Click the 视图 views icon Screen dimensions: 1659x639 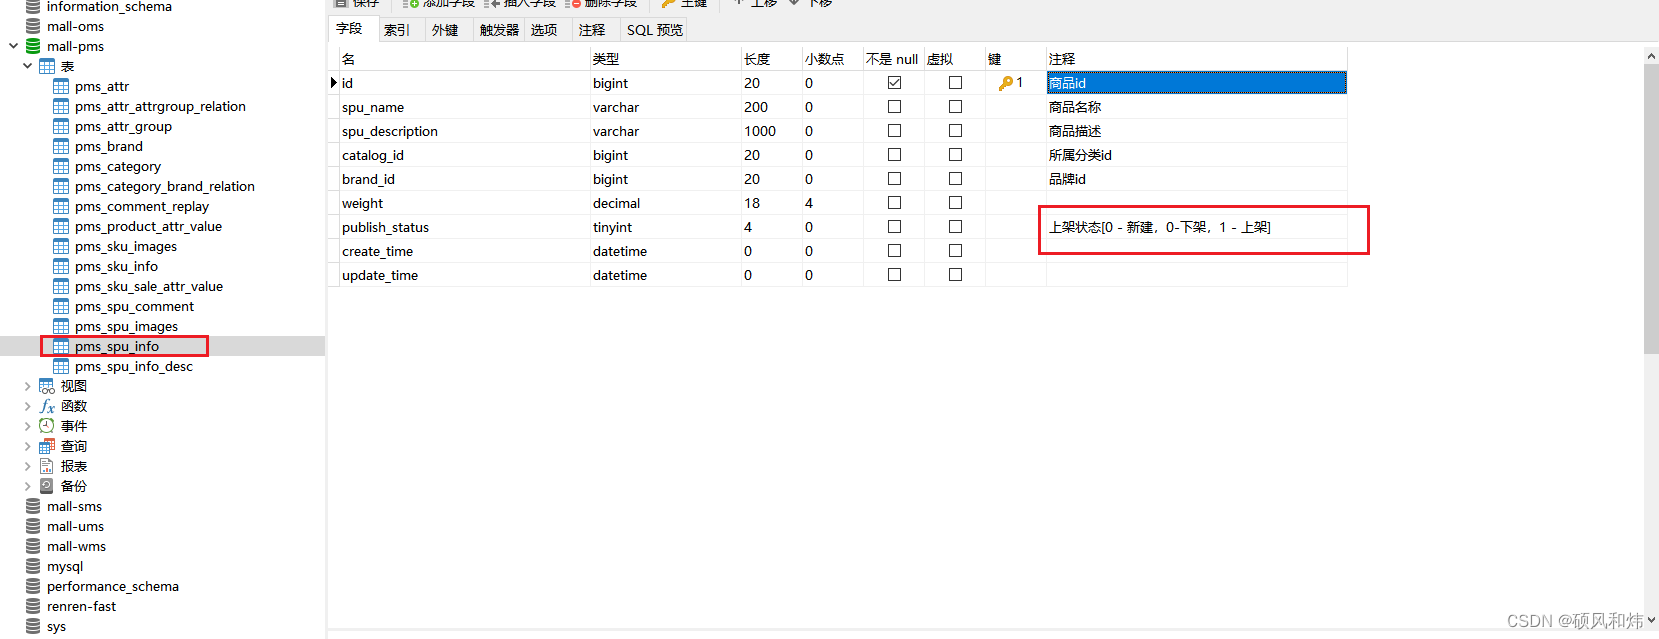click(47, 386)
